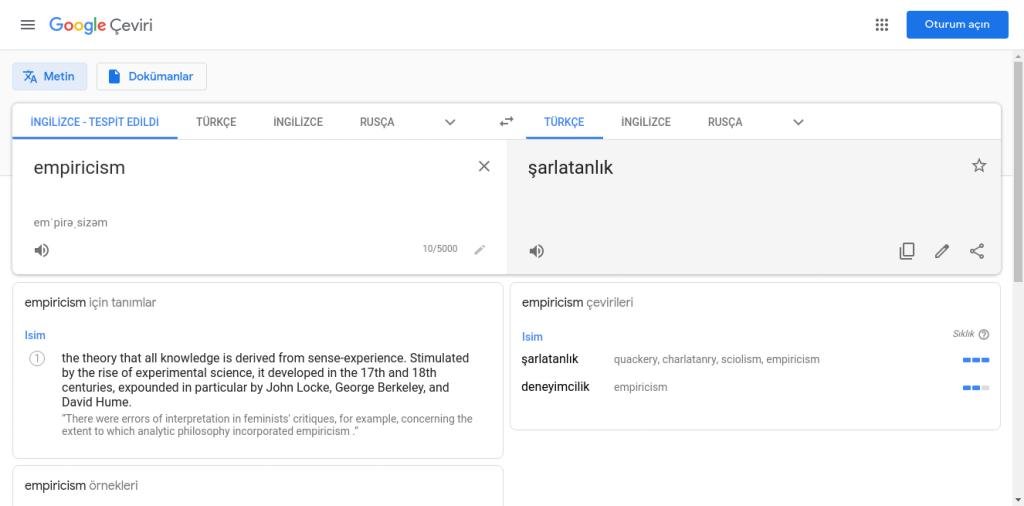Copy the translation to clipboard
Image resolution: width=1024 pixels, height=506 pixels.
tap(907, 251)
